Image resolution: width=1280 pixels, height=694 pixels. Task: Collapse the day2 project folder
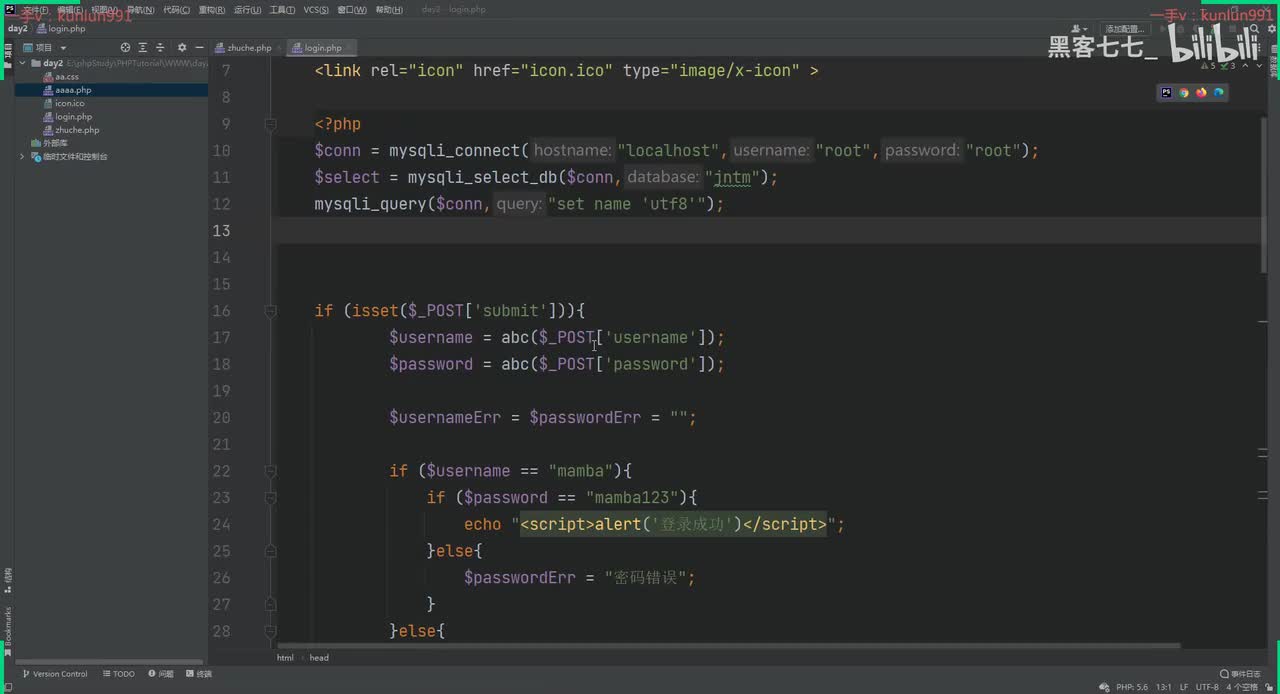[23, 63]
